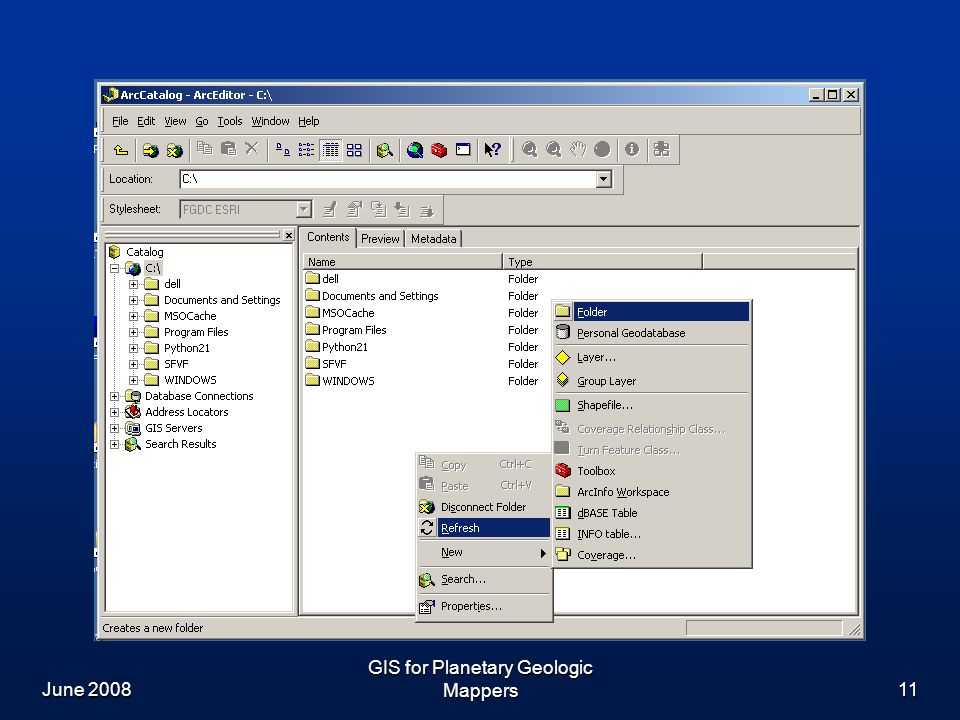Open the ArcToolbox red toolbox icon
960x720 pixels.
(x=439, y=149)
